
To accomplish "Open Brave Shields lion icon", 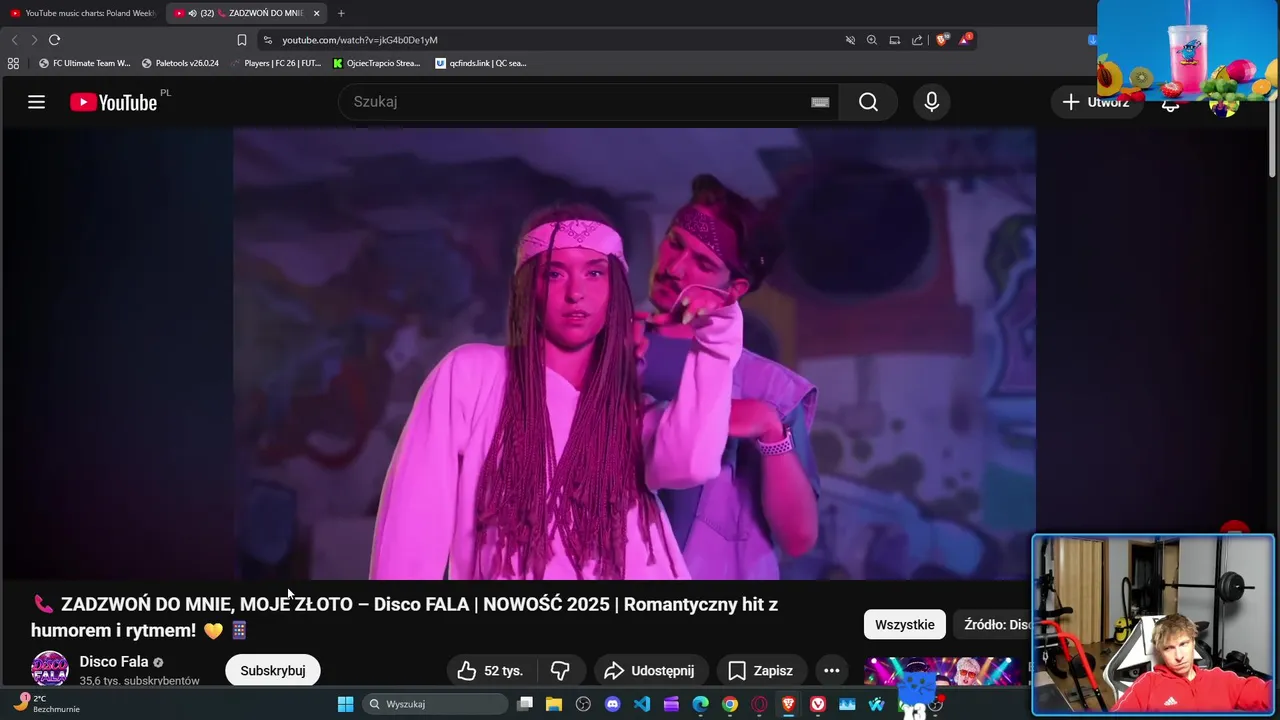I will tap(942, 40).
